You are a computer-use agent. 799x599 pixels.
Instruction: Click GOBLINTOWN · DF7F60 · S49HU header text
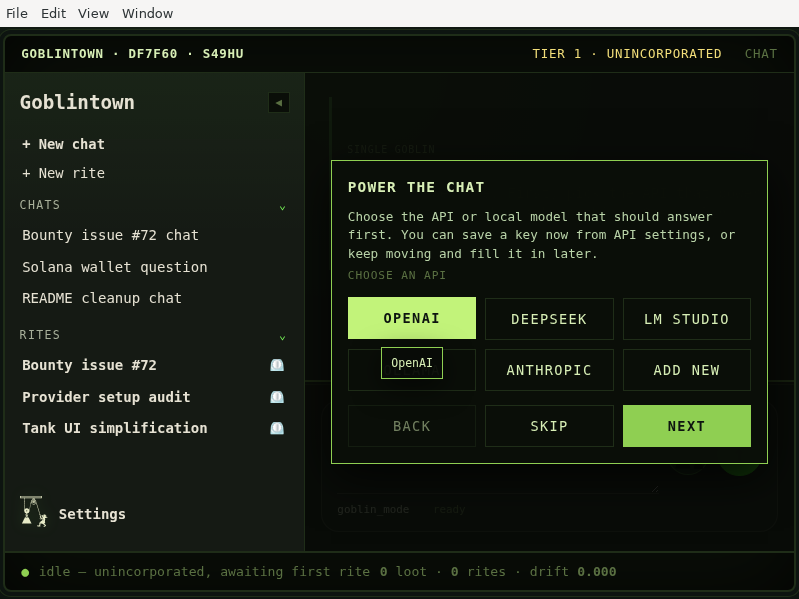(x=132, y=54)
